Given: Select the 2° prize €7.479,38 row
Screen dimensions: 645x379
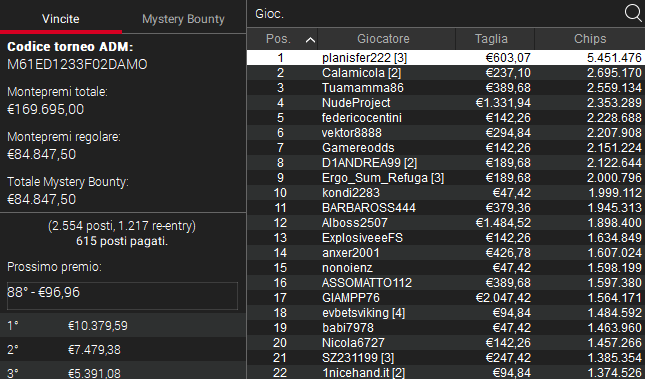Looking at the screenshot, I should [123, 350].
